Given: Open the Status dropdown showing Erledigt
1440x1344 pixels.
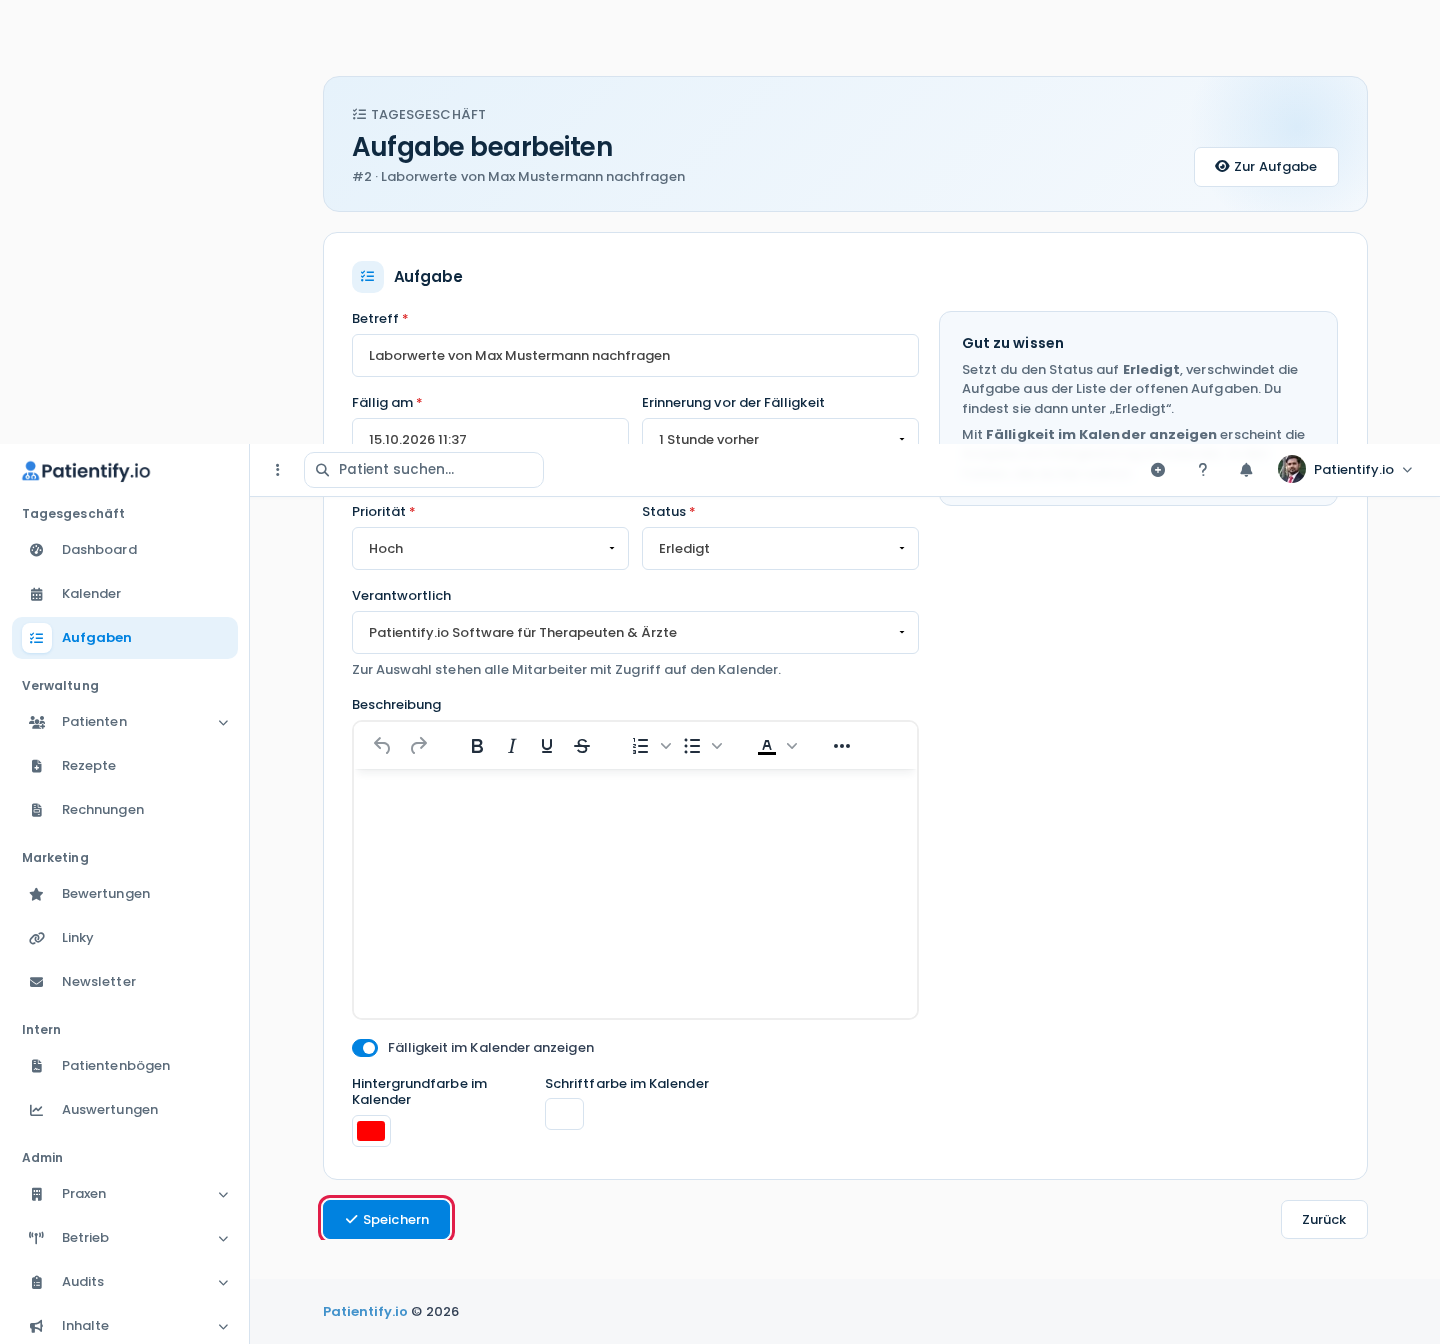Looking at the screenshot, I should pyautogui.click(x=780, y=549).
